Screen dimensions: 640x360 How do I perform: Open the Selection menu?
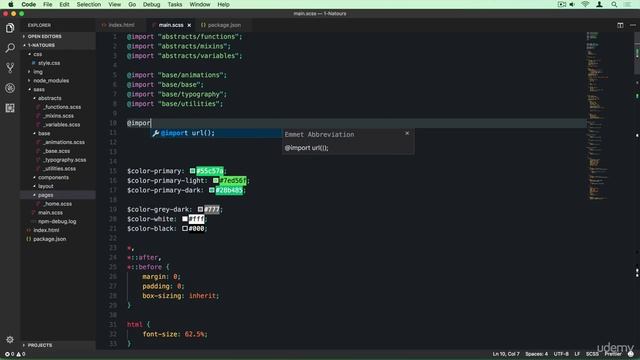tap(89, 4)
